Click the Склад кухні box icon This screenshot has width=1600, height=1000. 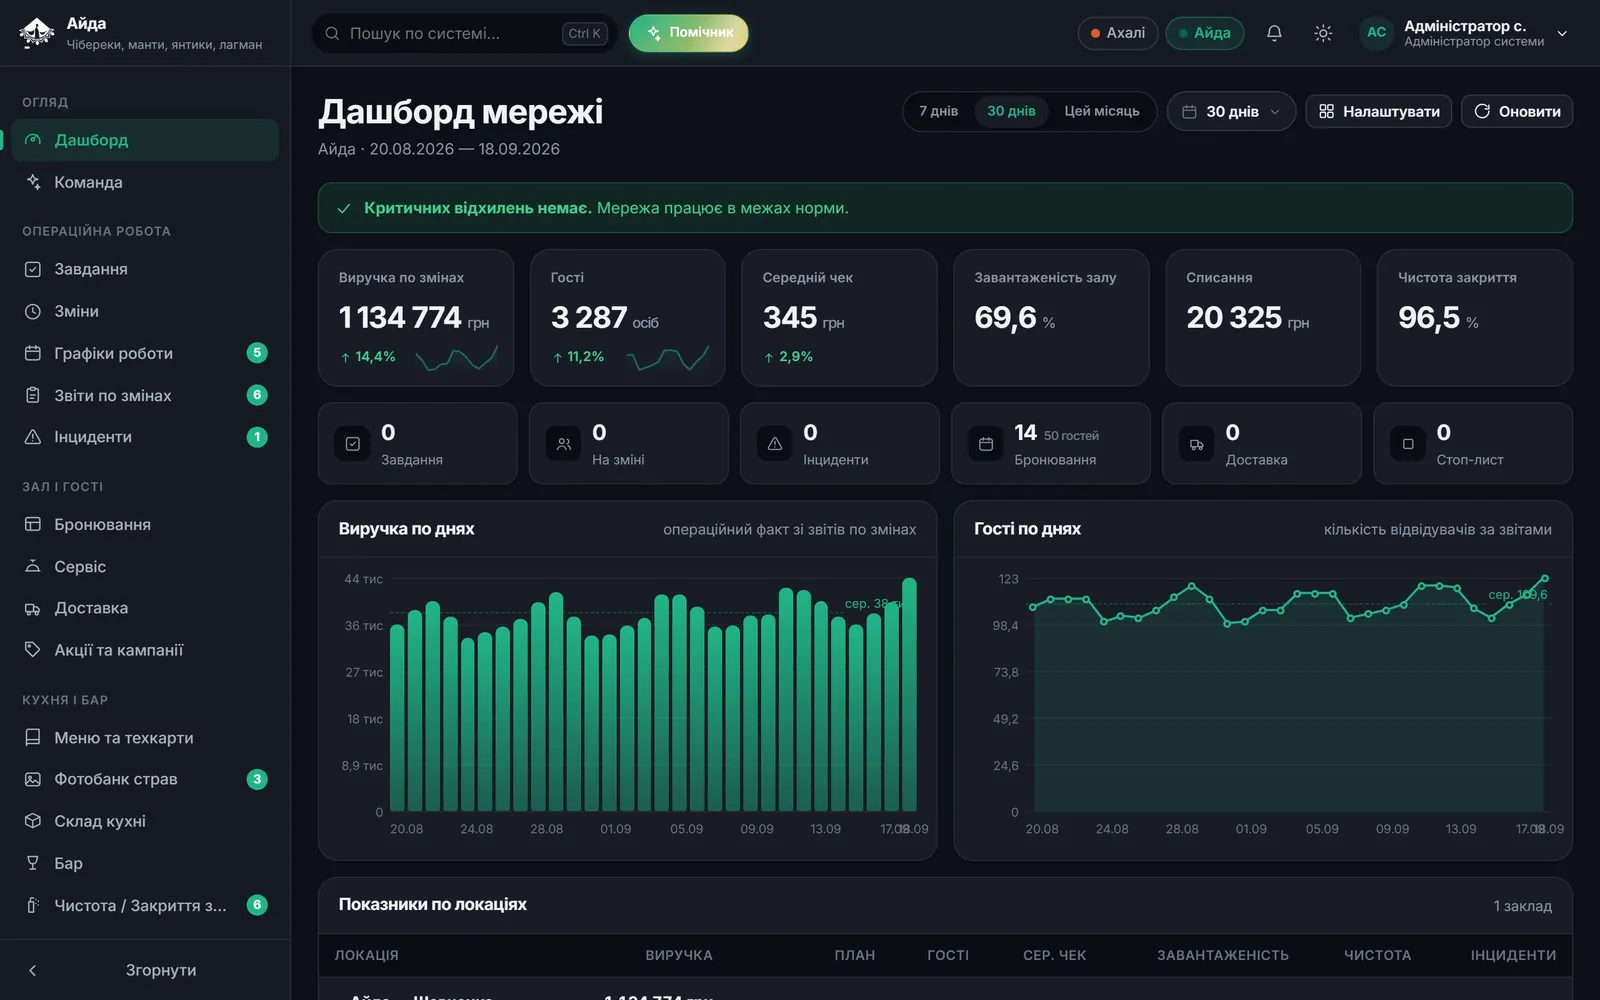tap(33, 821)
